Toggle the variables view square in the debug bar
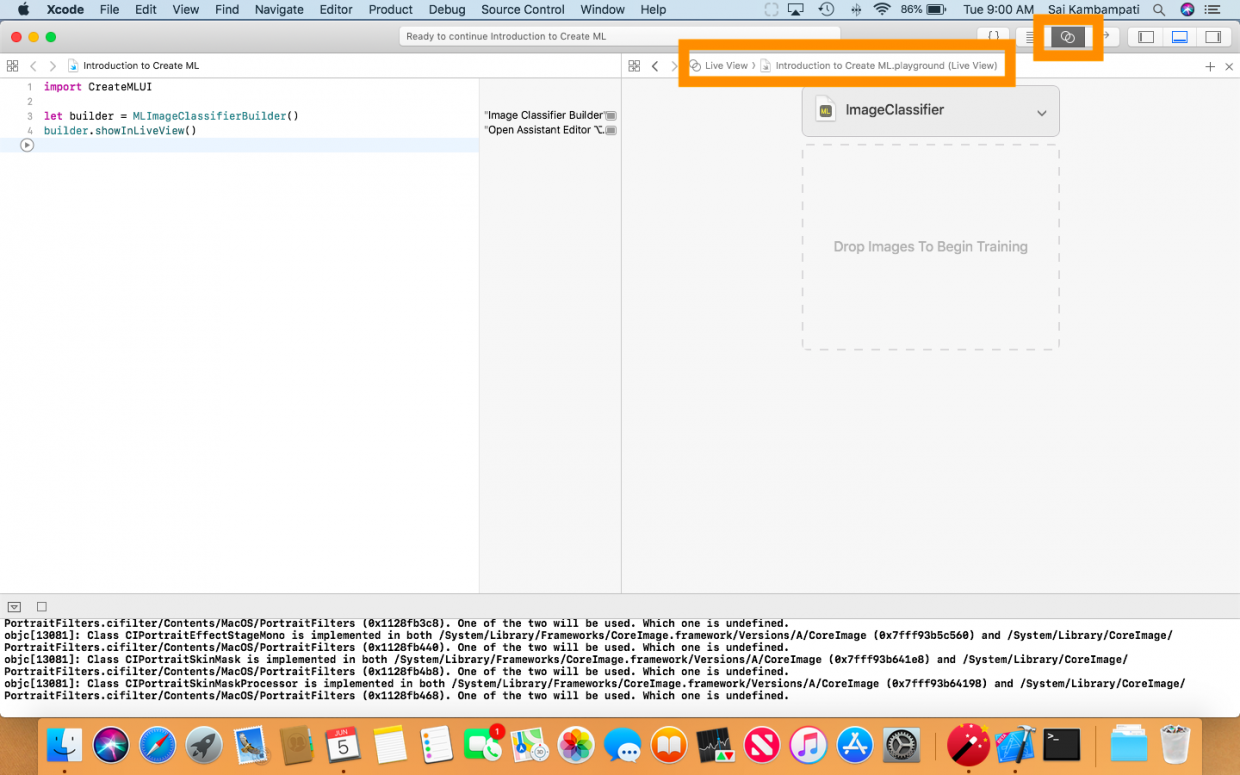The image size is (1240, 775). [40, 606]
